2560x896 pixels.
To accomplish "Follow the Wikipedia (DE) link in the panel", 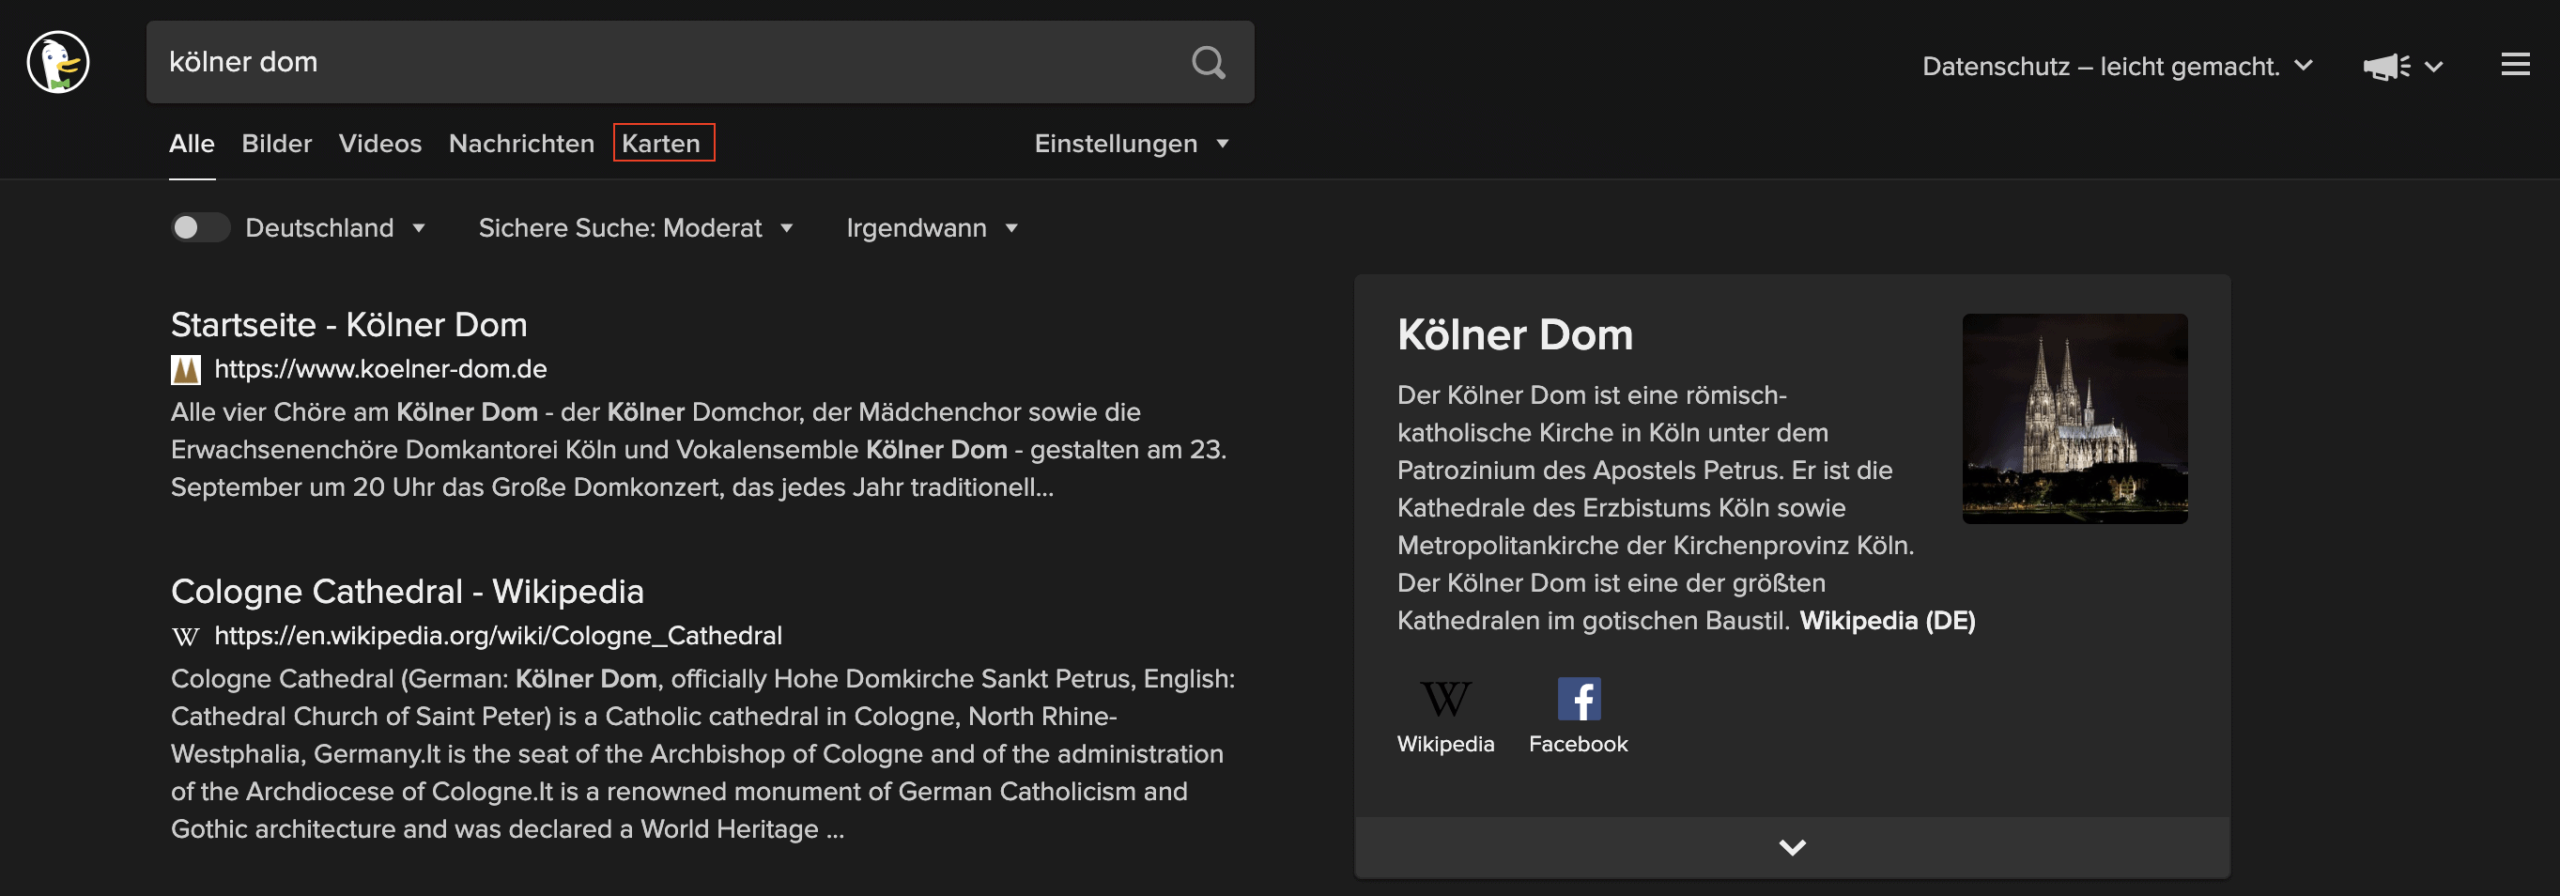I will pos(1886,620).
